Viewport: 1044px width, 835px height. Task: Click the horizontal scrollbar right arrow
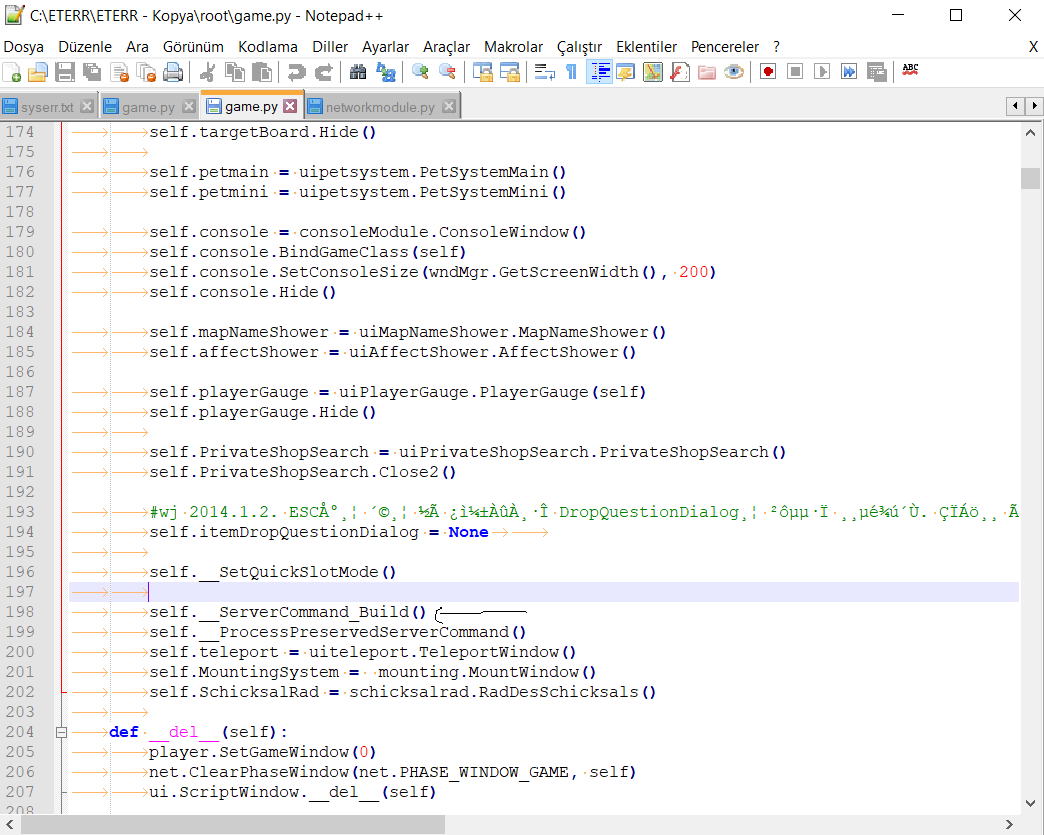1009,824
